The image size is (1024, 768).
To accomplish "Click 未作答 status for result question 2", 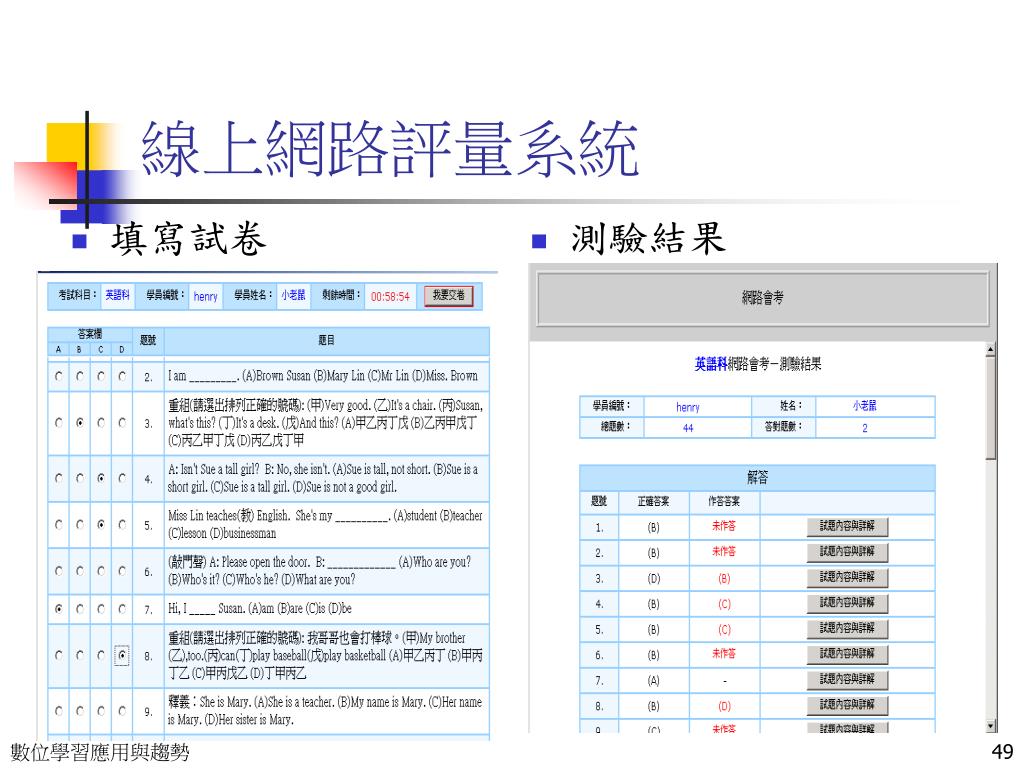I will pos(724,551).
